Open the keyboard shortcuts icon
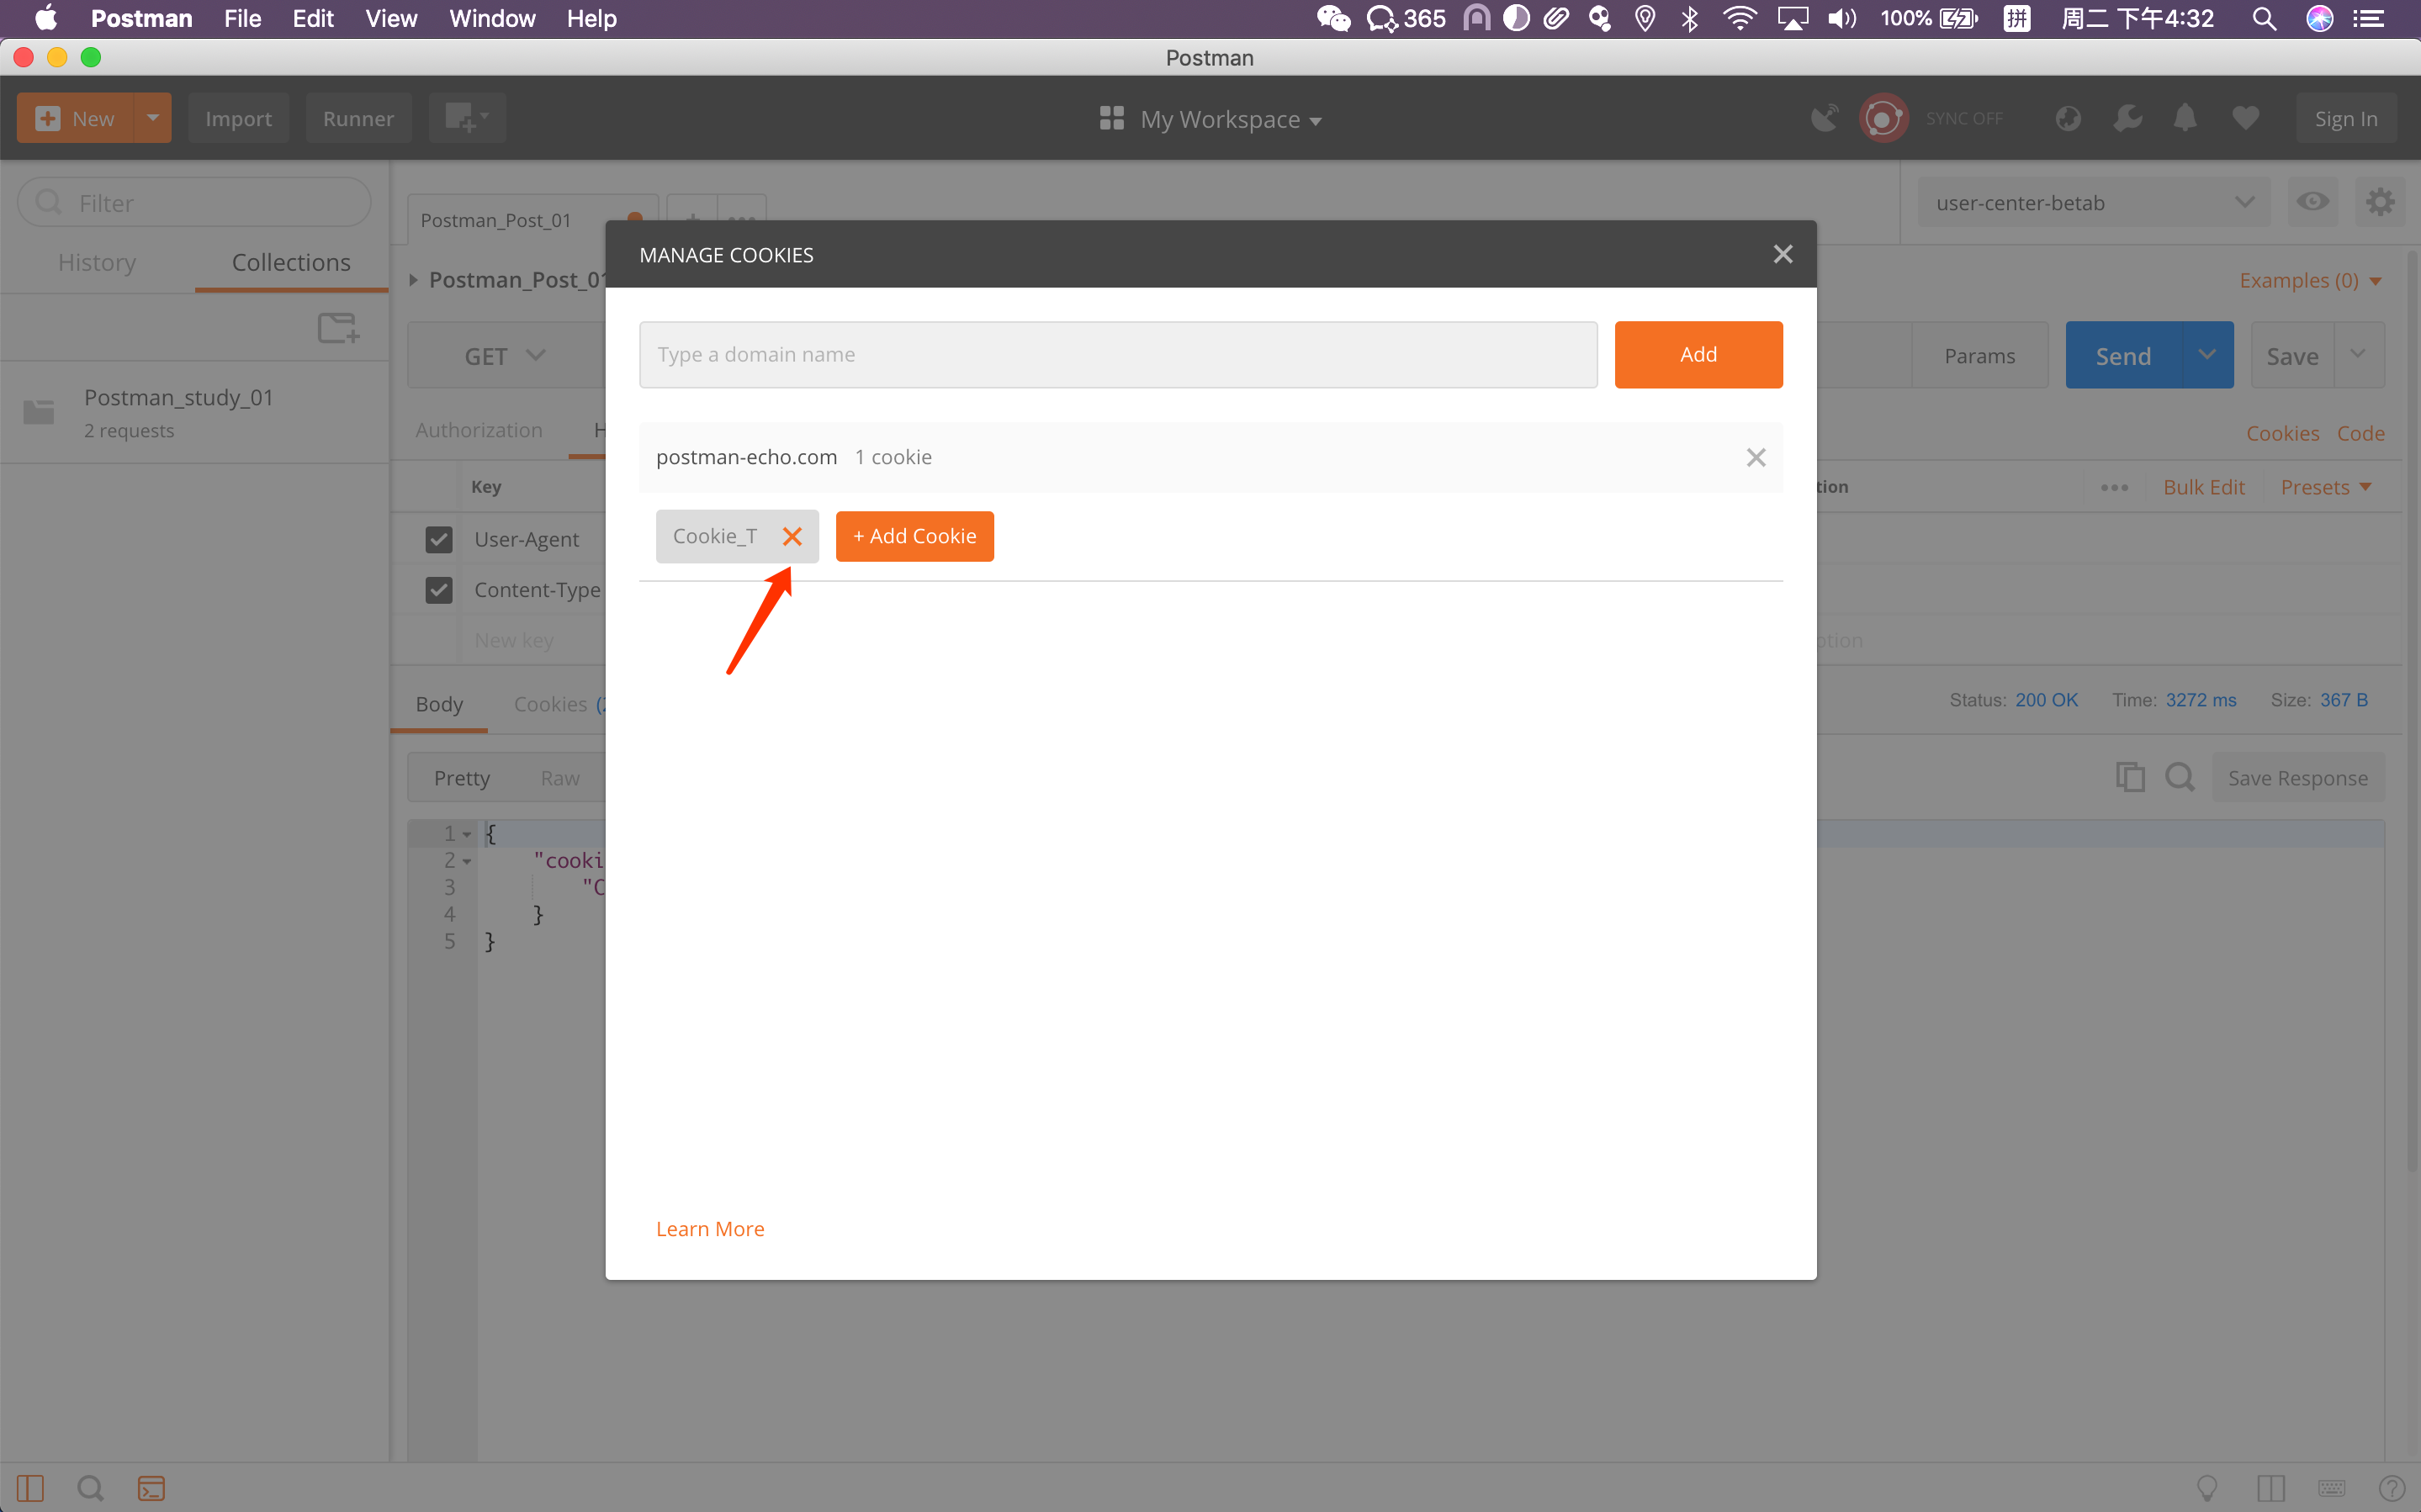Viewport: 2421px width, 1512px height. tap(2330, 1488)
